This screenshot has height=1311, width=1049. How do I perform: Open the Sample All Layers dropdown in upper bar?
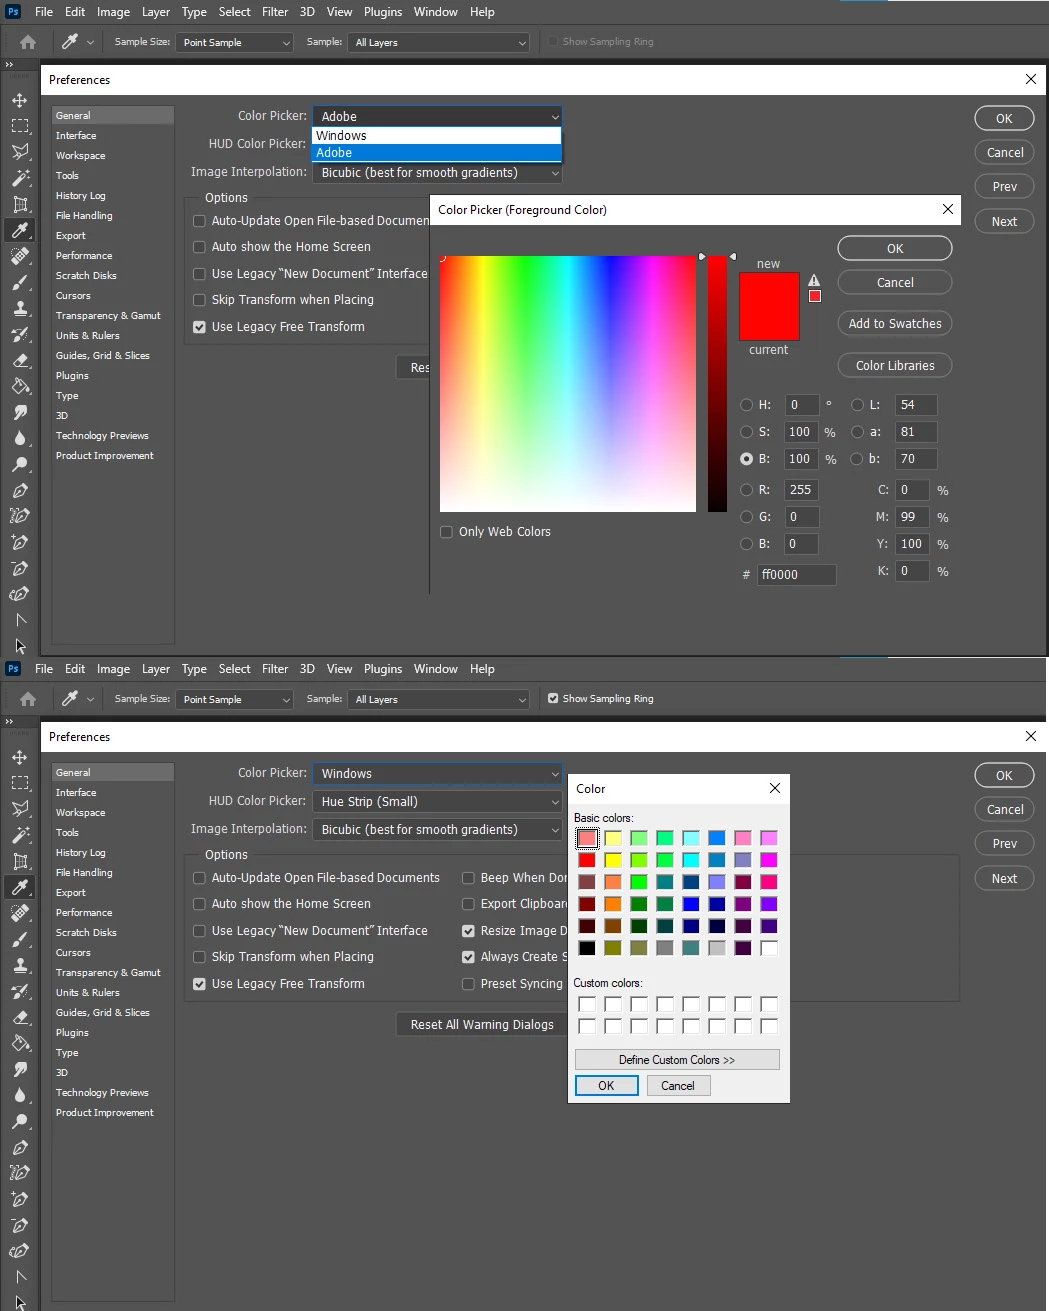tap(438, 42)
